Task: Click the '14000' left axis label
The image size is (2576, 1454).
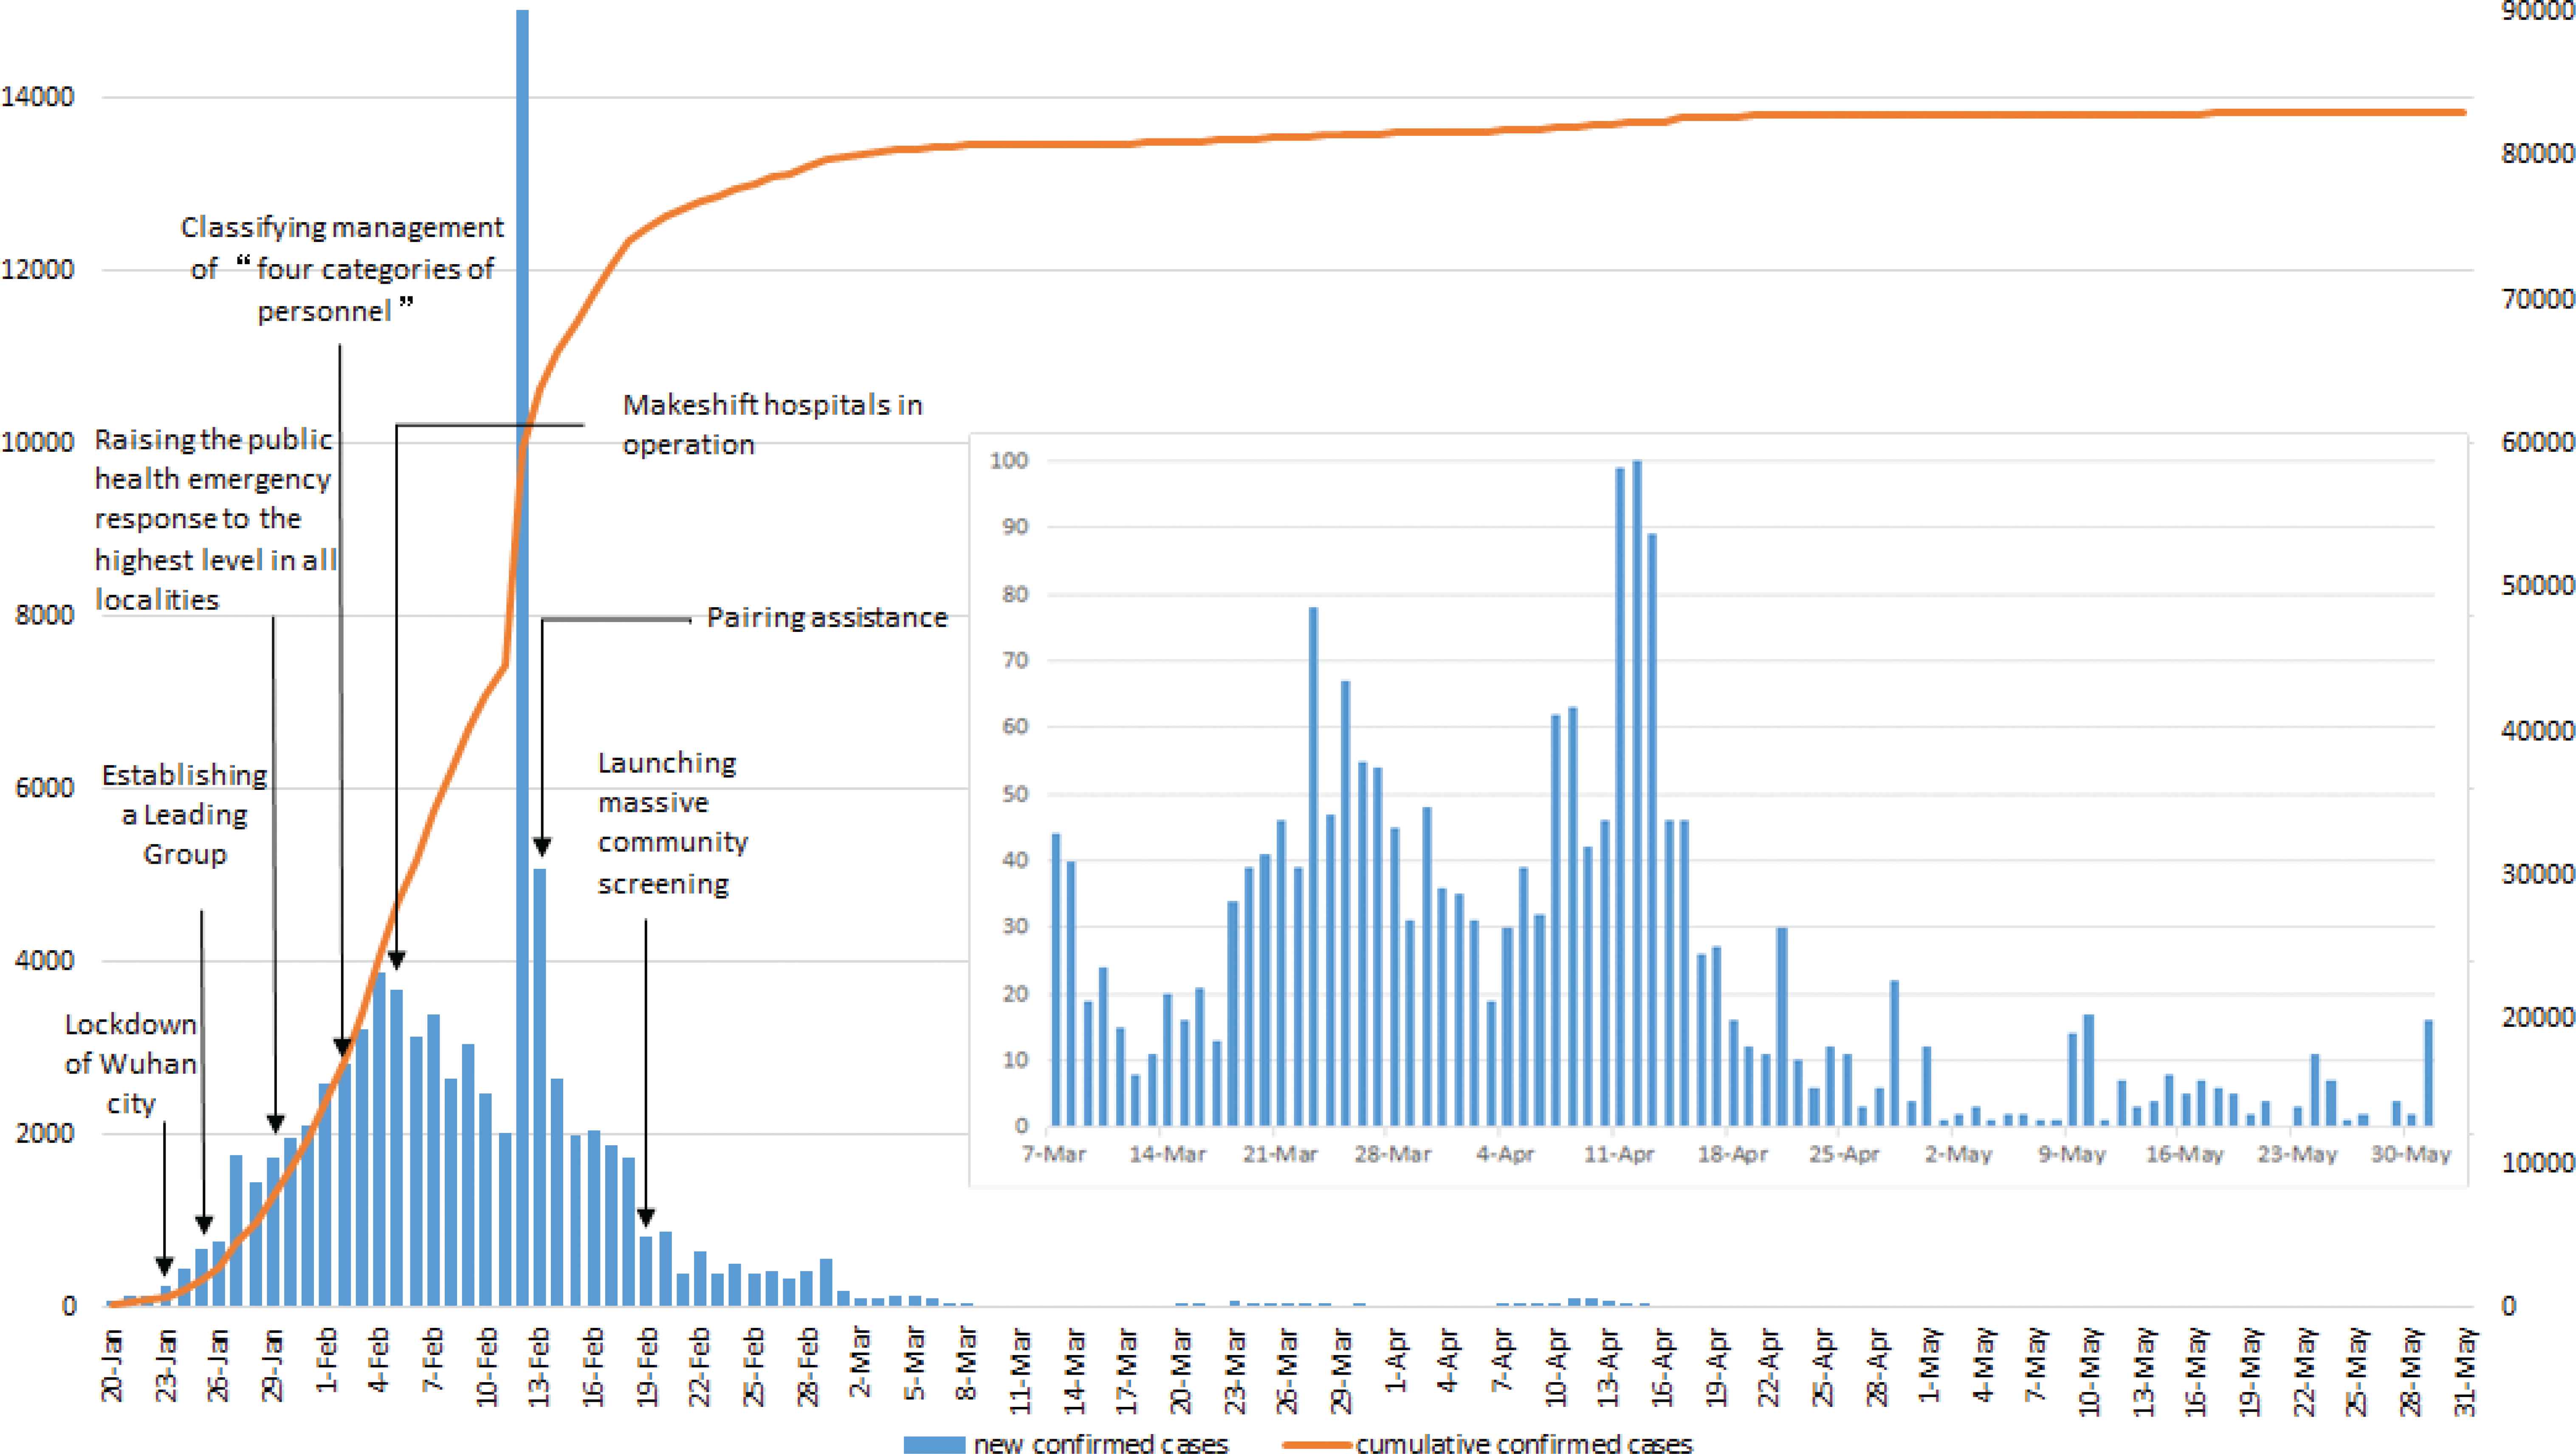Action: [x=38, y=97]
